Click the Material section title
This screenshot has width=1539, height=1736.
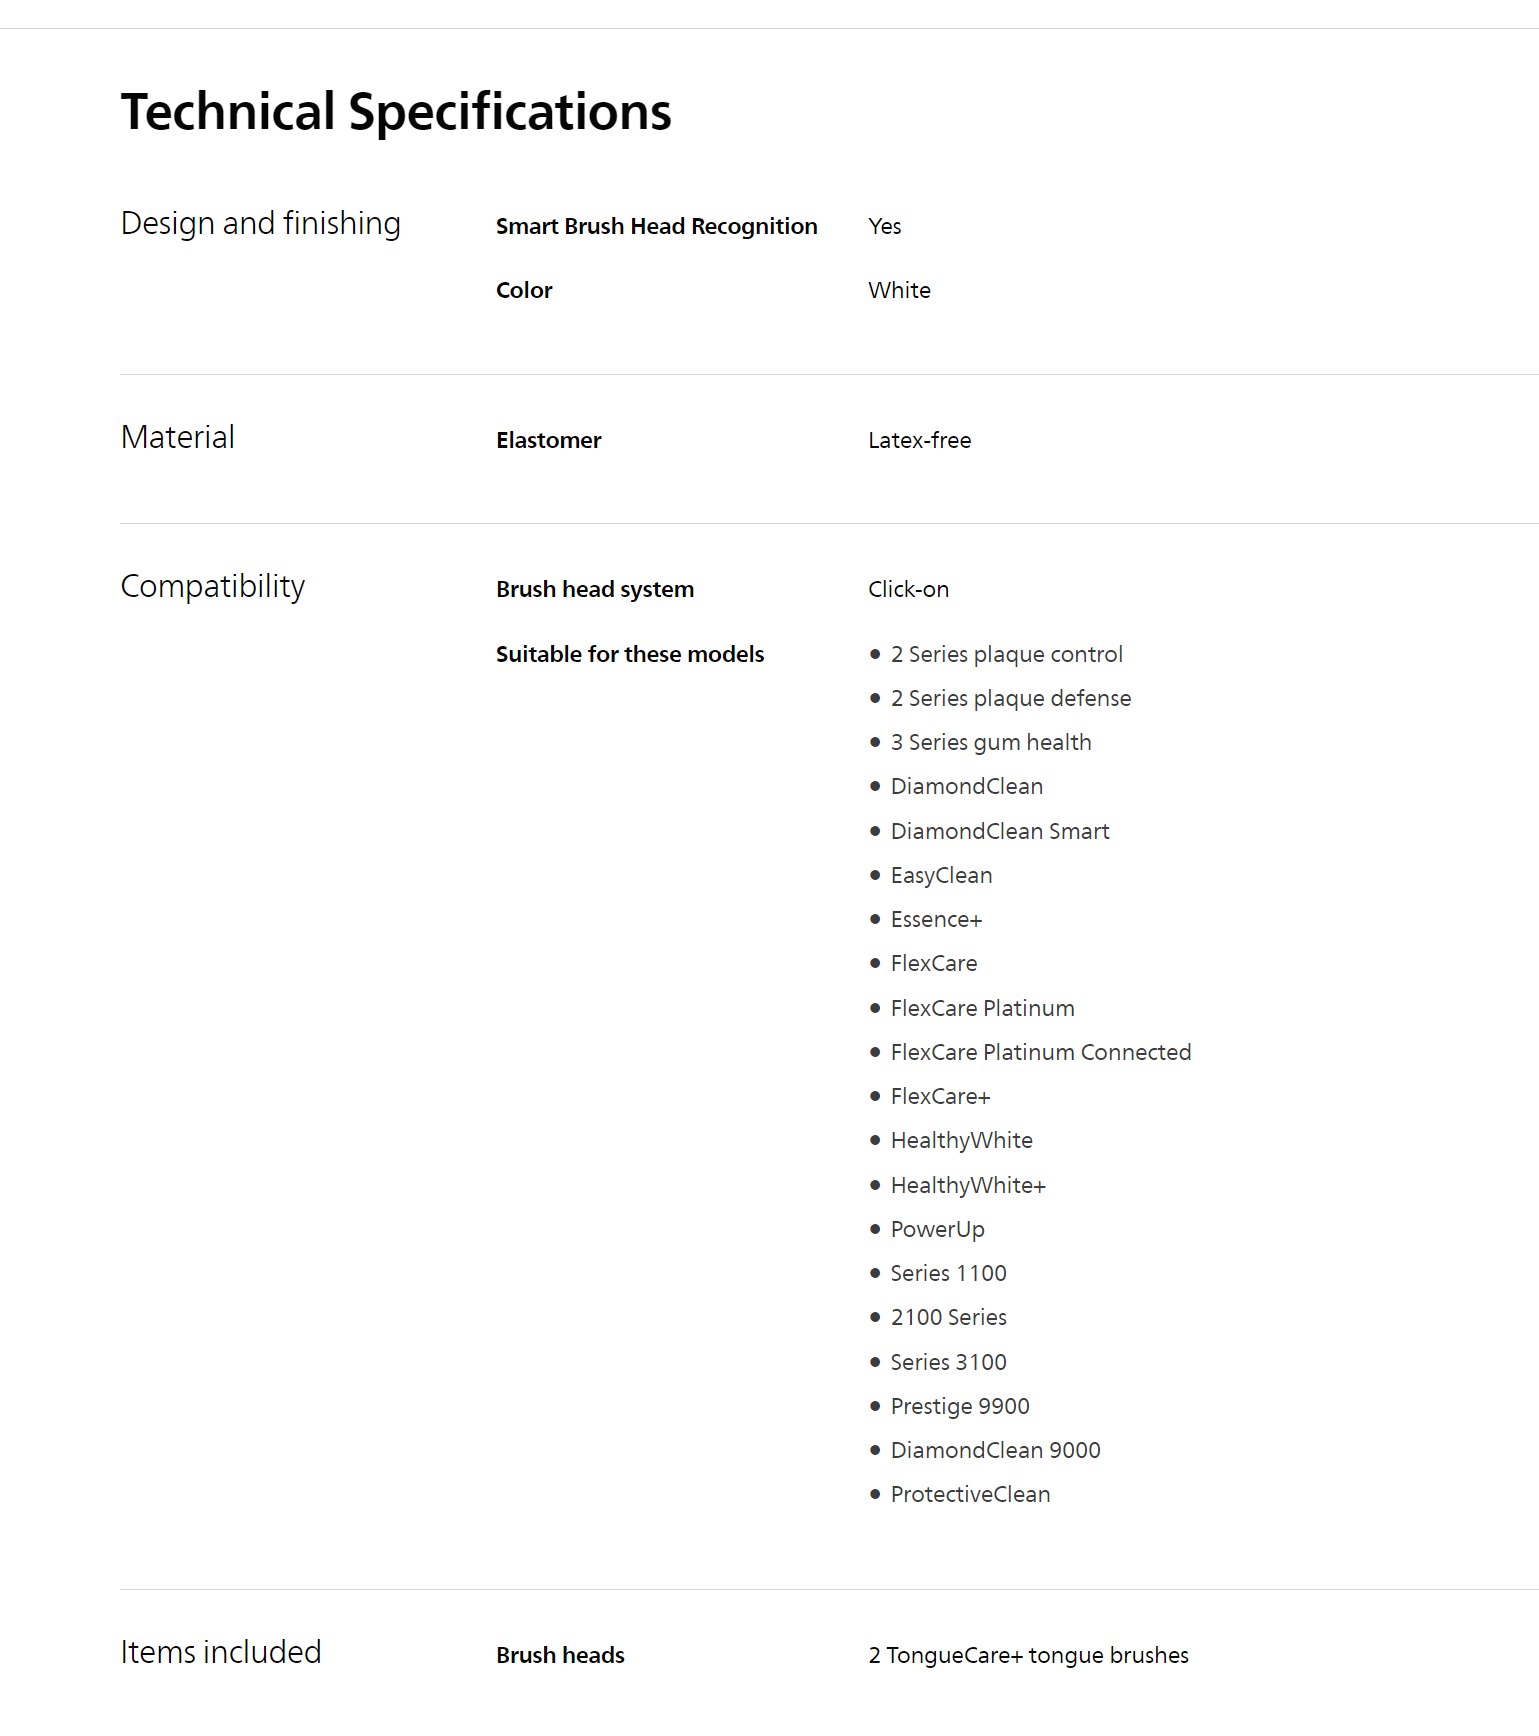(178, 437)
